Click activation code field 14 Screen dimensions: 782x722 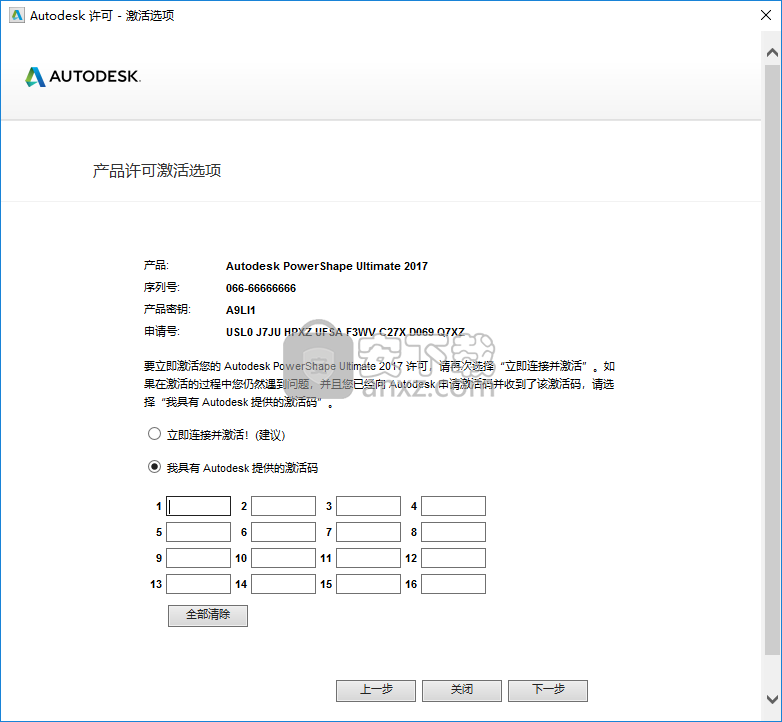tap(283, 584)
